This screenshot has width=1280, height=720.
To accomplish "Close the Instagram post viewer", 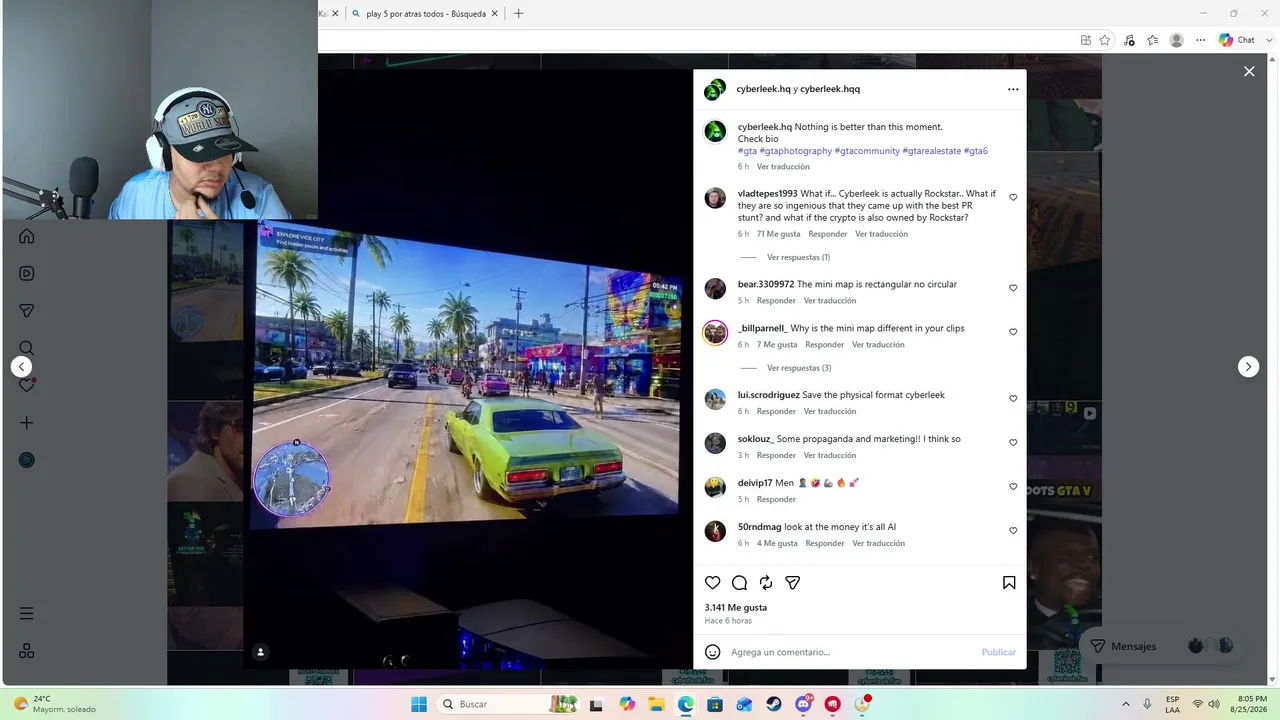I will pyautogui.click(x=1249, y=71).
